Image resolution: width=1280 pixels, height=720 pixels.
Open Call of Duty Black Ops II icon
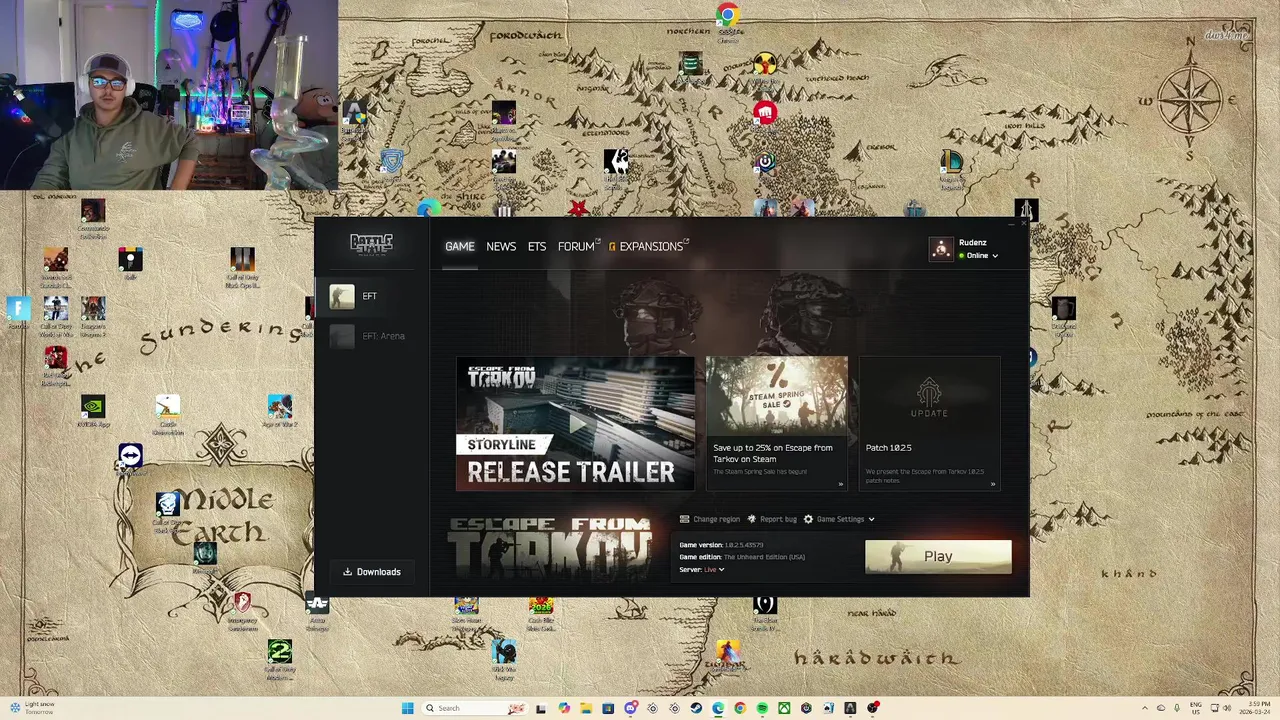pos(242,266)
